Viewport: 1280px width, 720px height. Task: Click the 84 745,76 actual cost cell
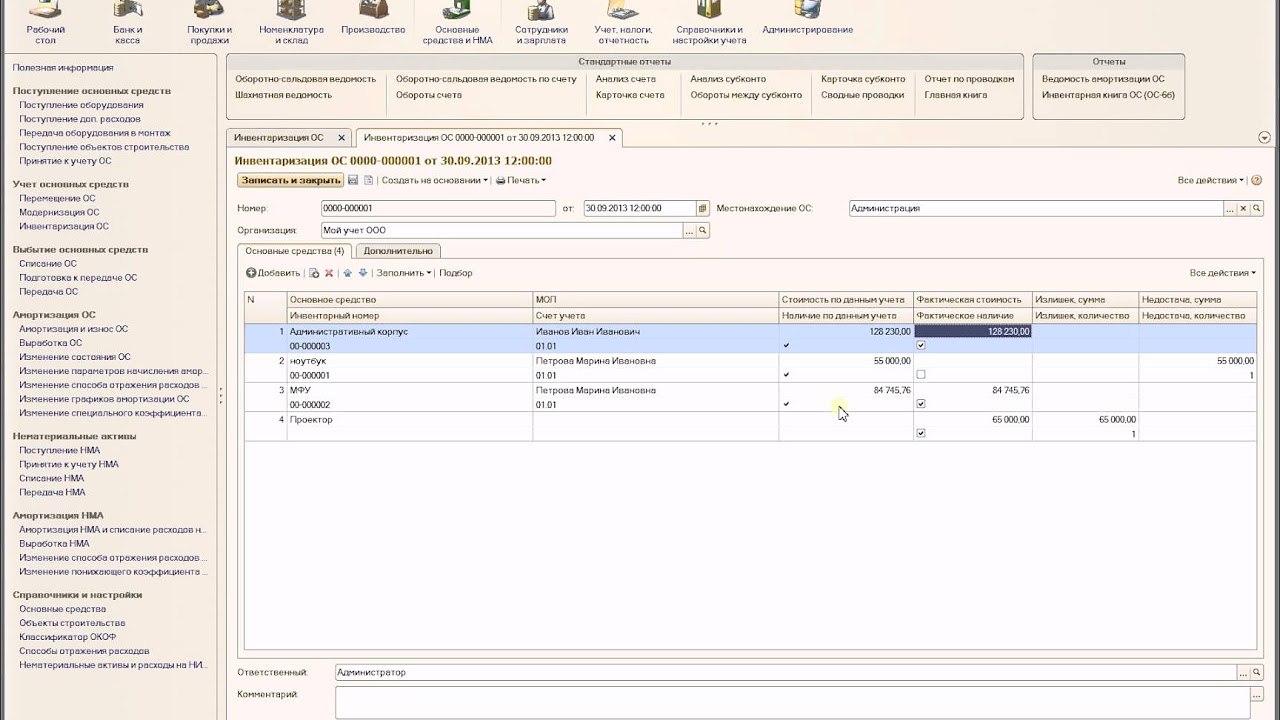pyautogui.click(x=973, y=390)
